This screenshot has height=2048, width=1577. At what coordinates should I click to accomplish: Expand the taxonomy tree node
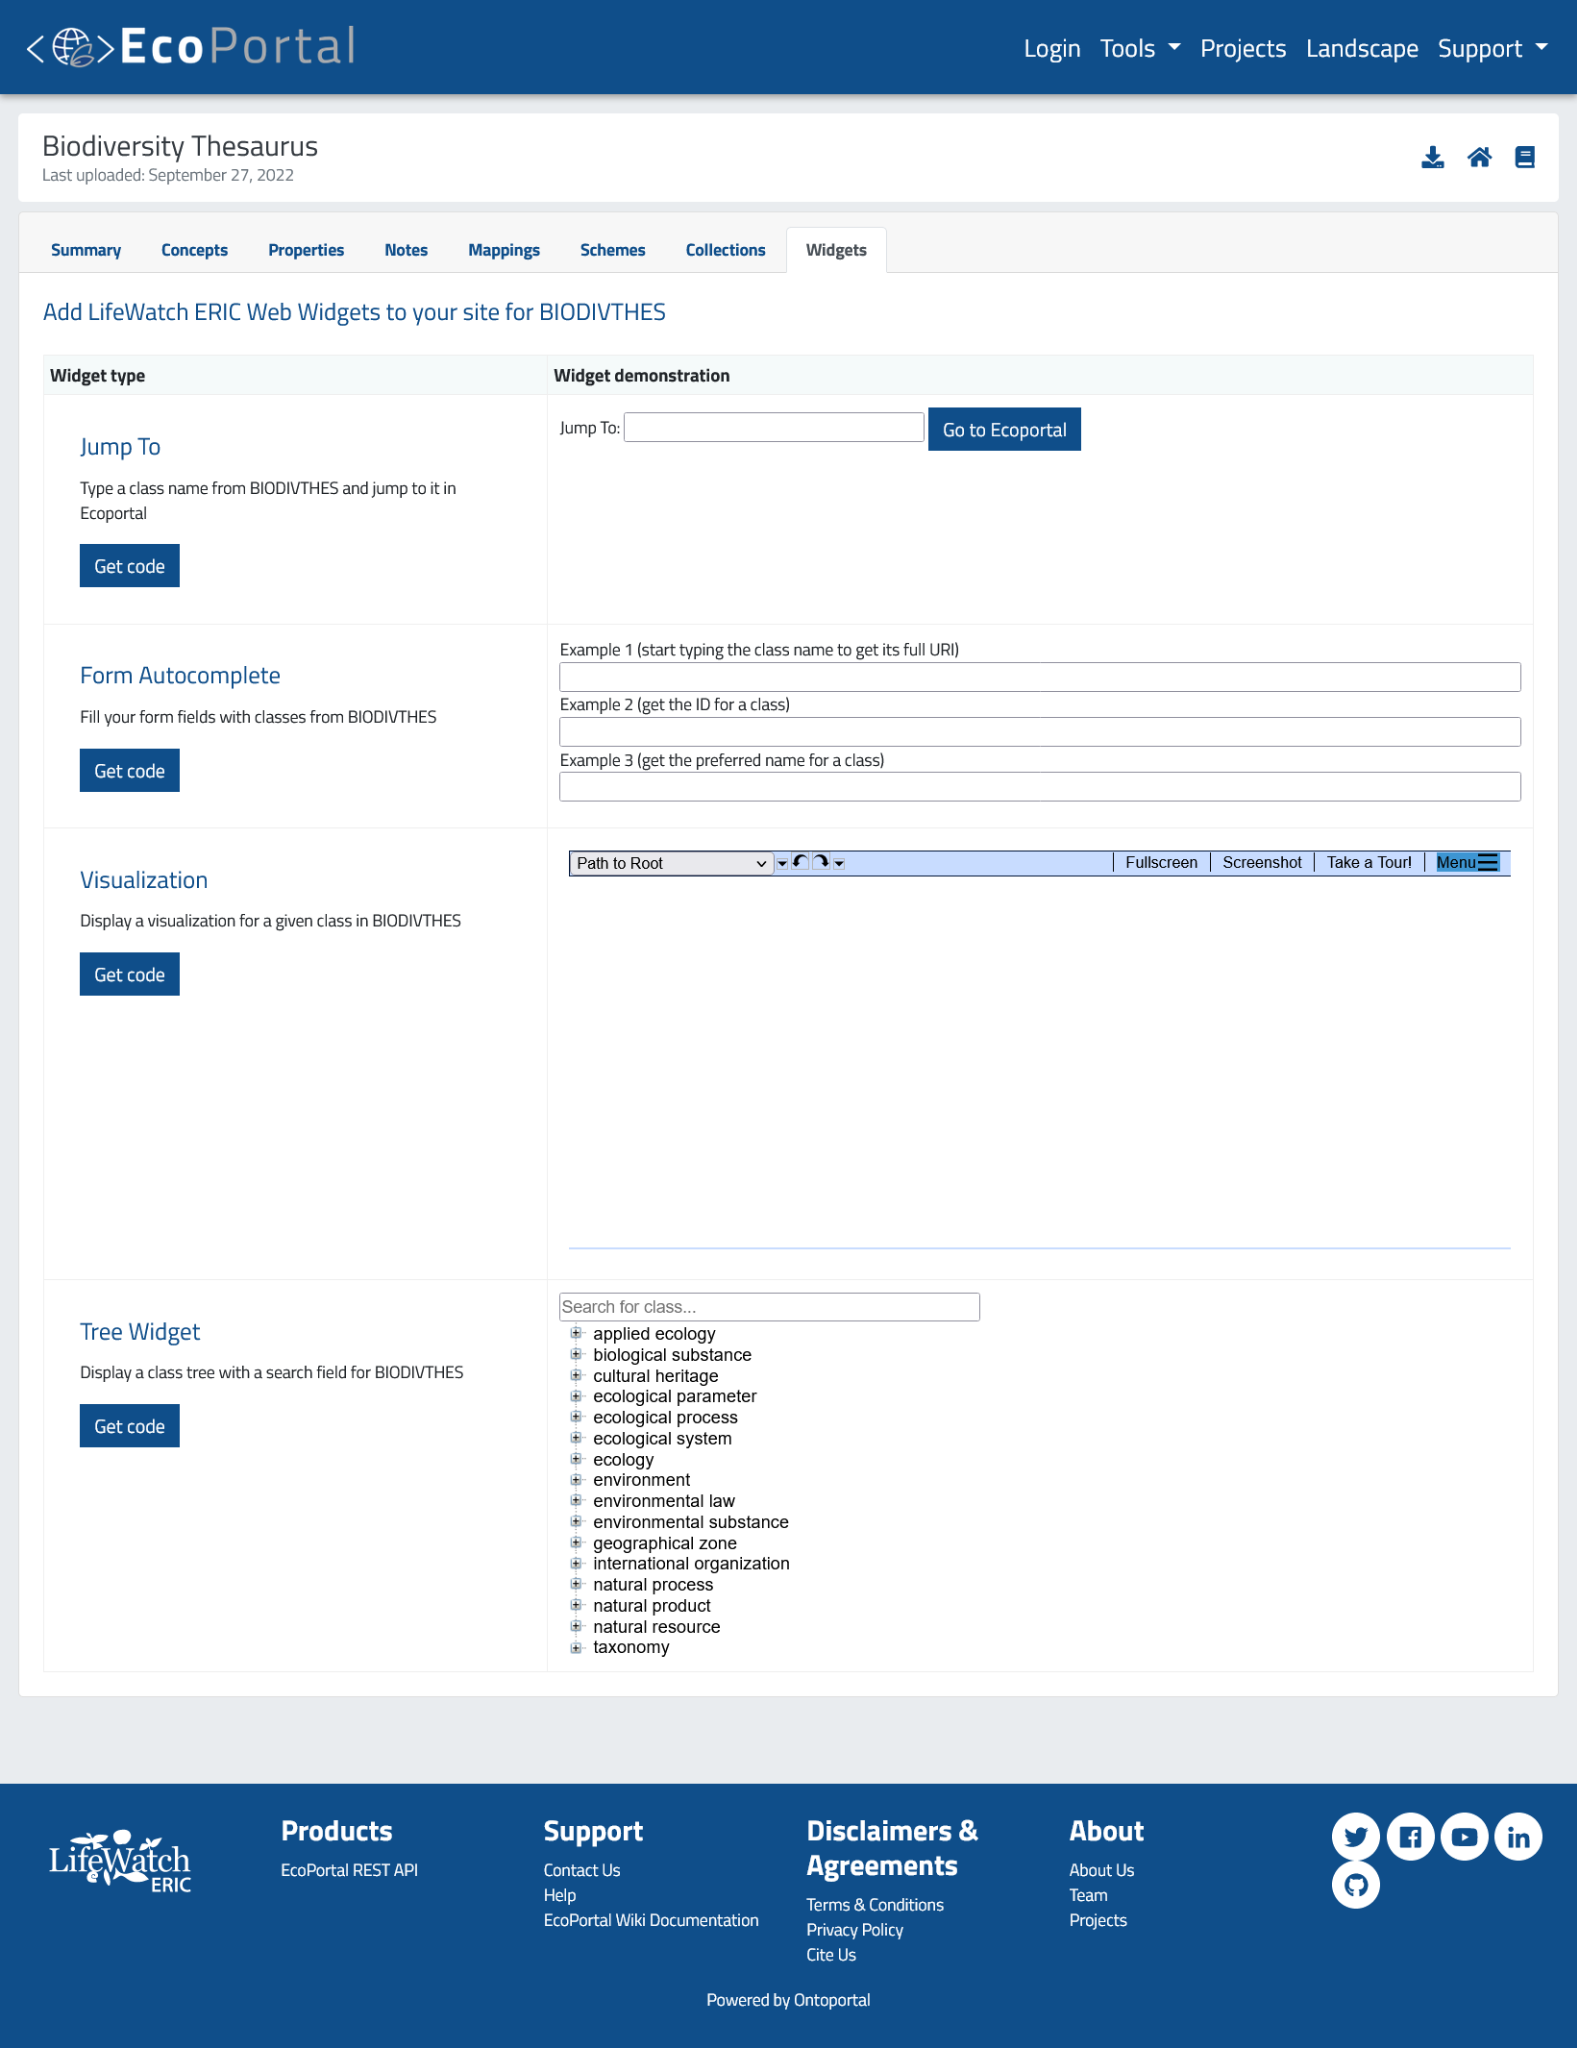[576, 1647]
